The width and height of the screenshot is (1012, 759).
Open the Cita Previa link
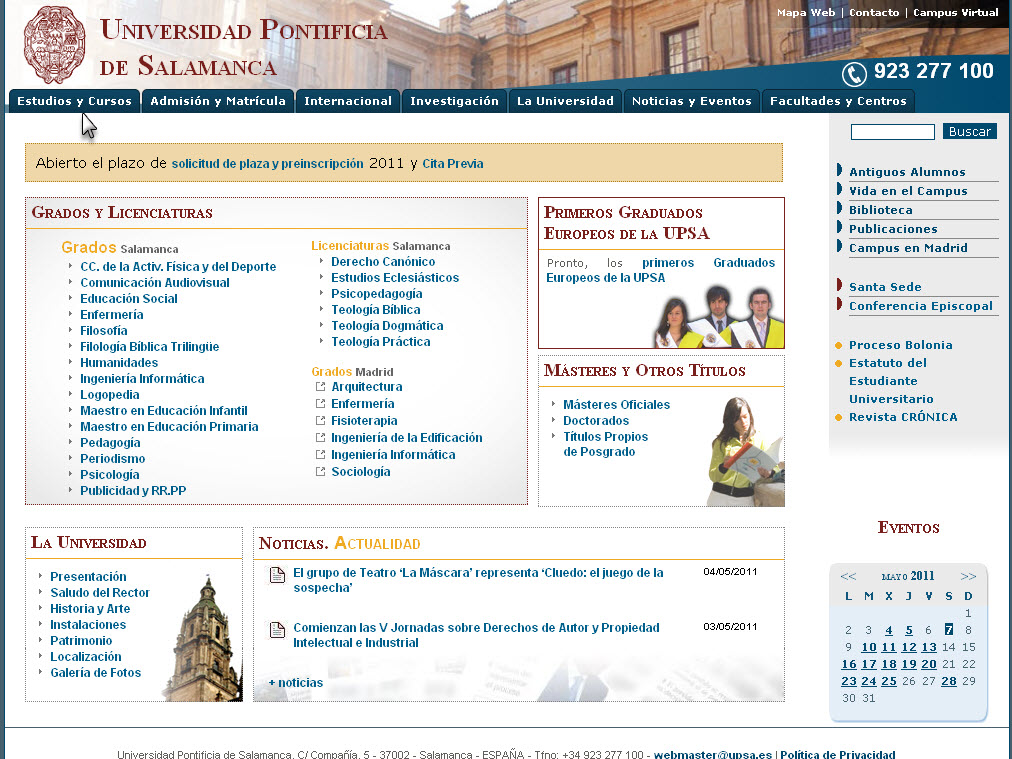tap(452, 164)
